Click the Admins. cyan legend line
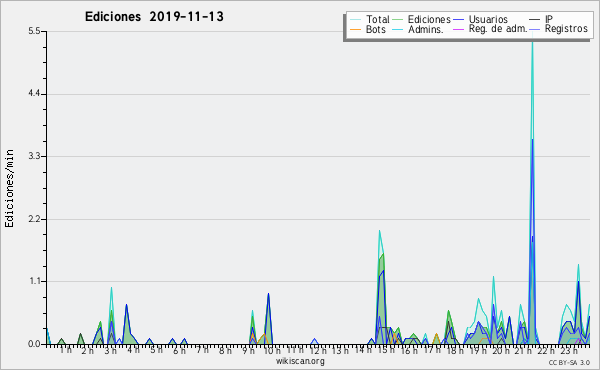Screen dimensions: 600x370 (x=398, y=29)
